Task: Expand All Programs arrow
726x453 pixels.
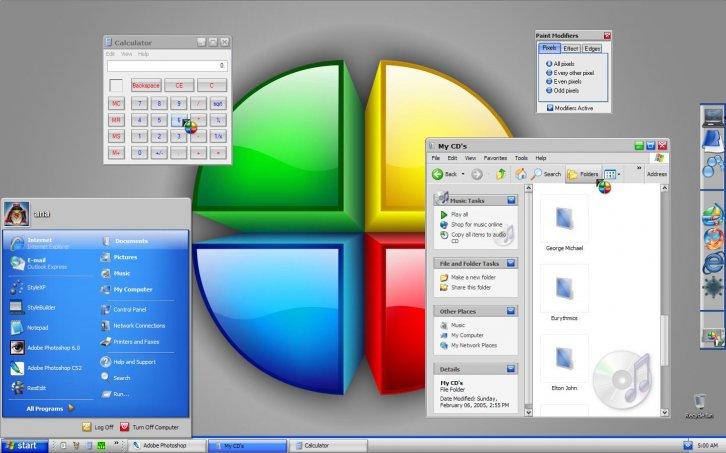Action: click(71, 408)
